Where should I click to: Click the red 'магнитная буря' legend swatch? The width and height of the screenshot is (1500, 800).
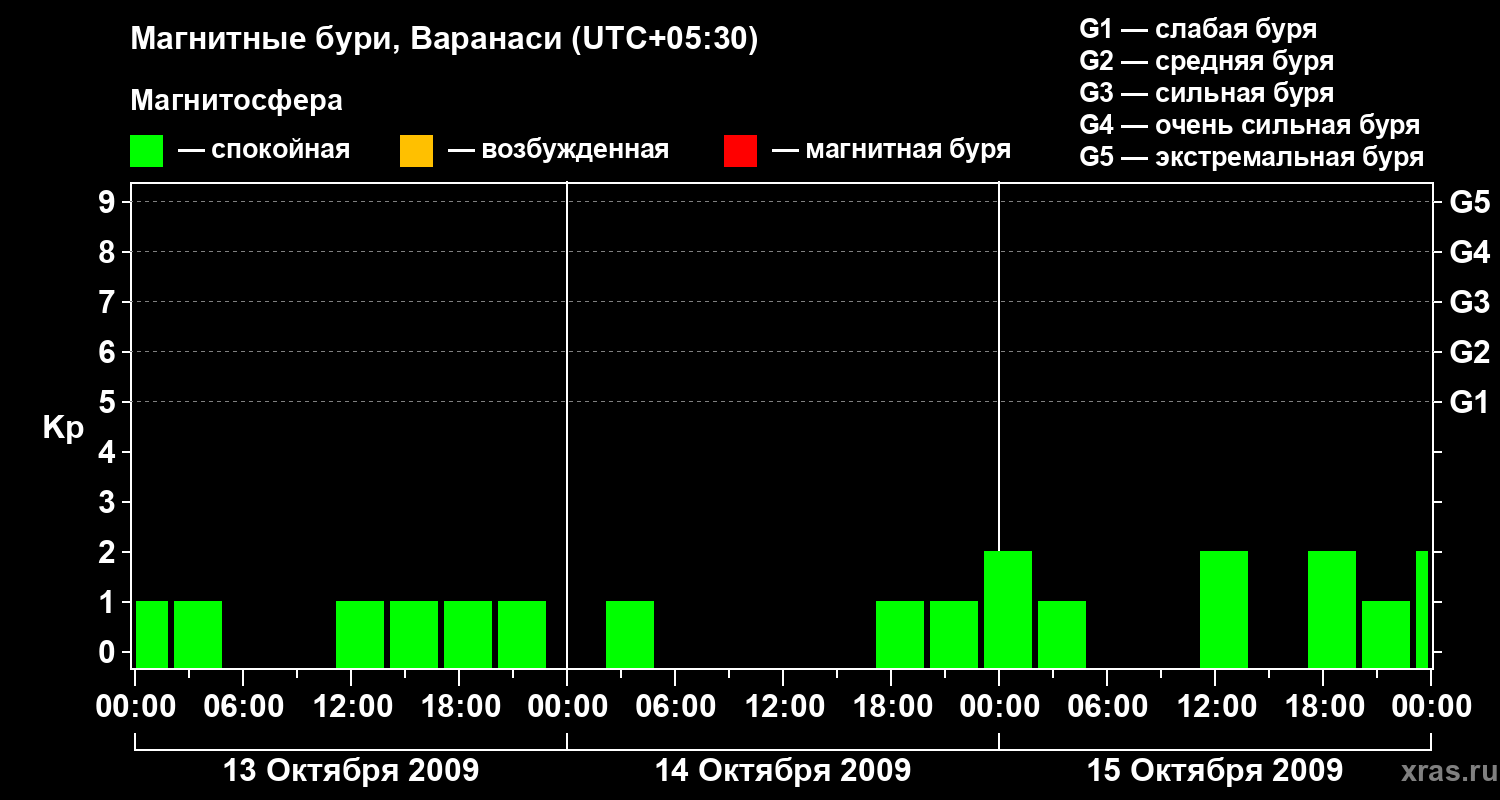point(740,150)
